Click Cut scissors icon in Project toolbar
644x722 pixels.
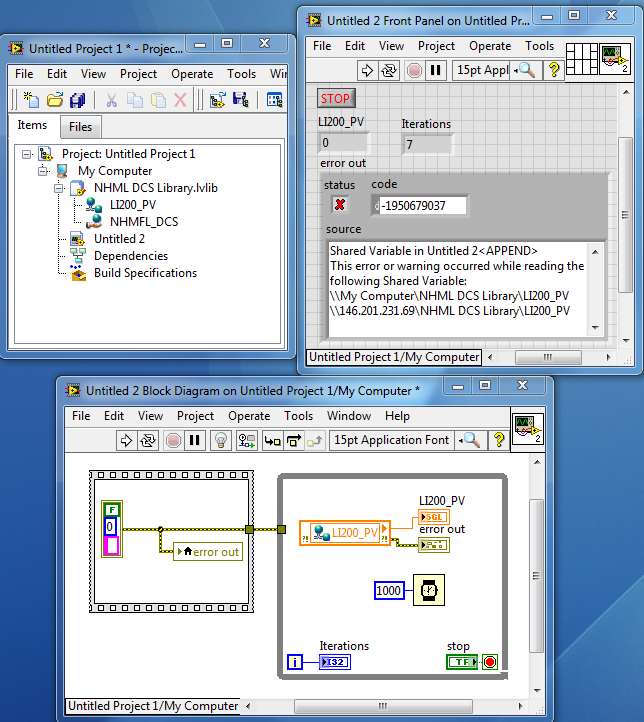[111, 100]
